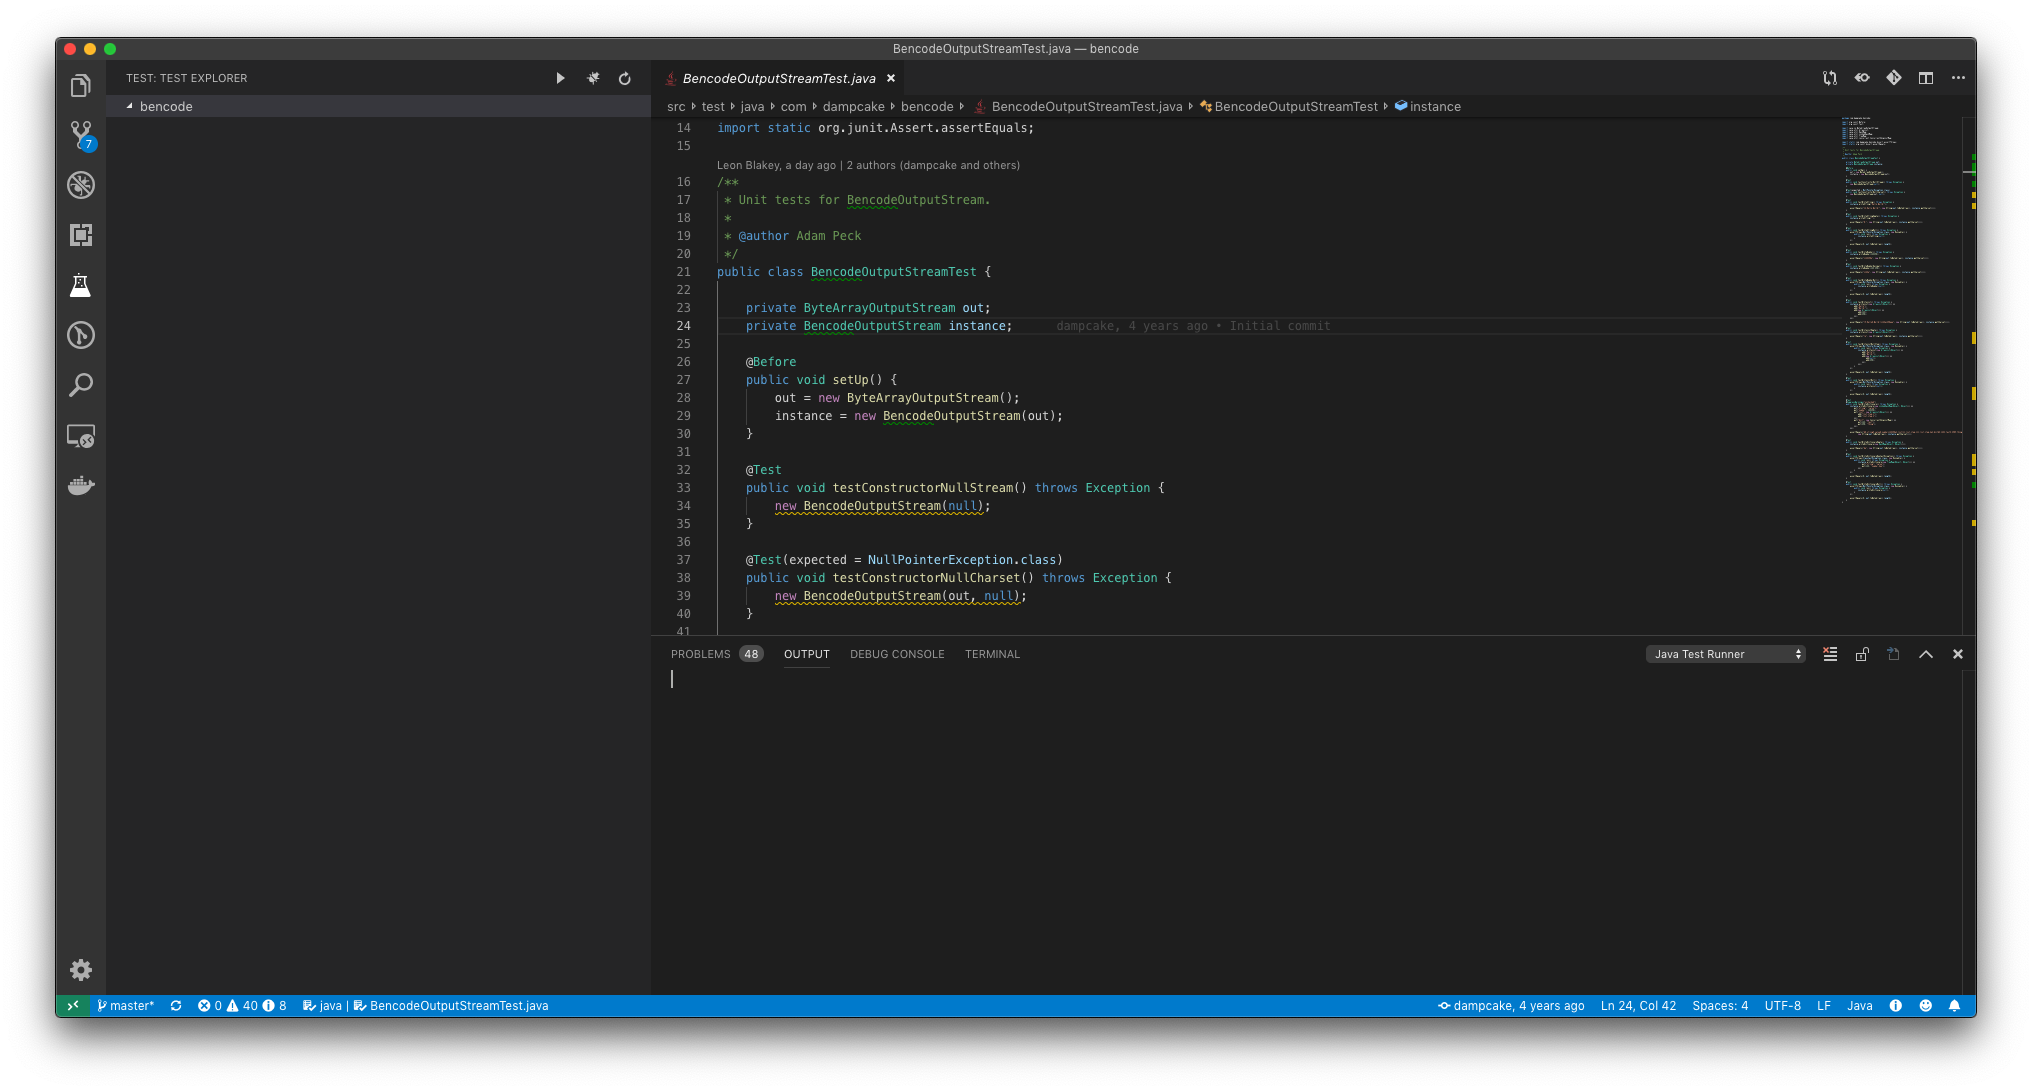Select the BencodeOutputStreamTest.java editor tab
Screen dimensions: 2032x1091
pyautogui.click(x=778, y=78)
